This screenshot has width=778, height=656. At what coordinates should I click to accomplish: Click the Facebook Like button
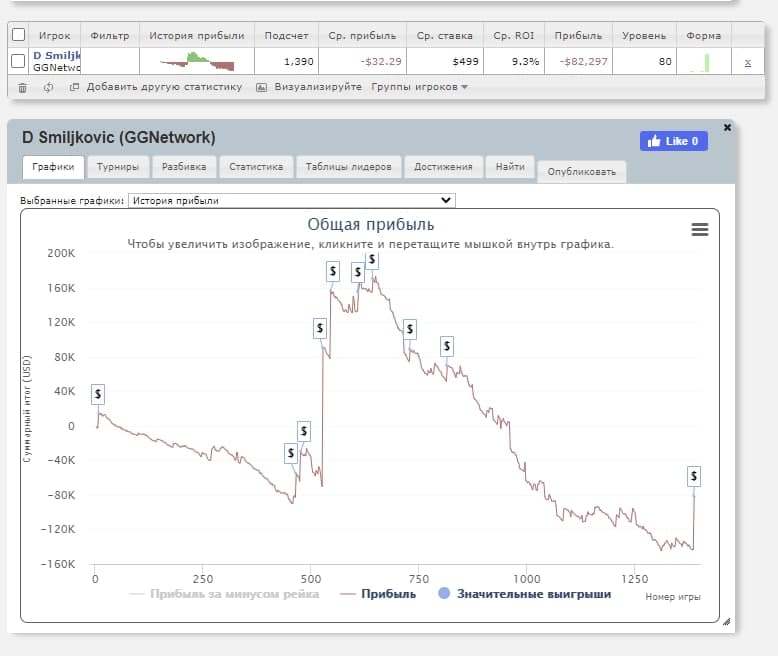click(x=673, y=141)
